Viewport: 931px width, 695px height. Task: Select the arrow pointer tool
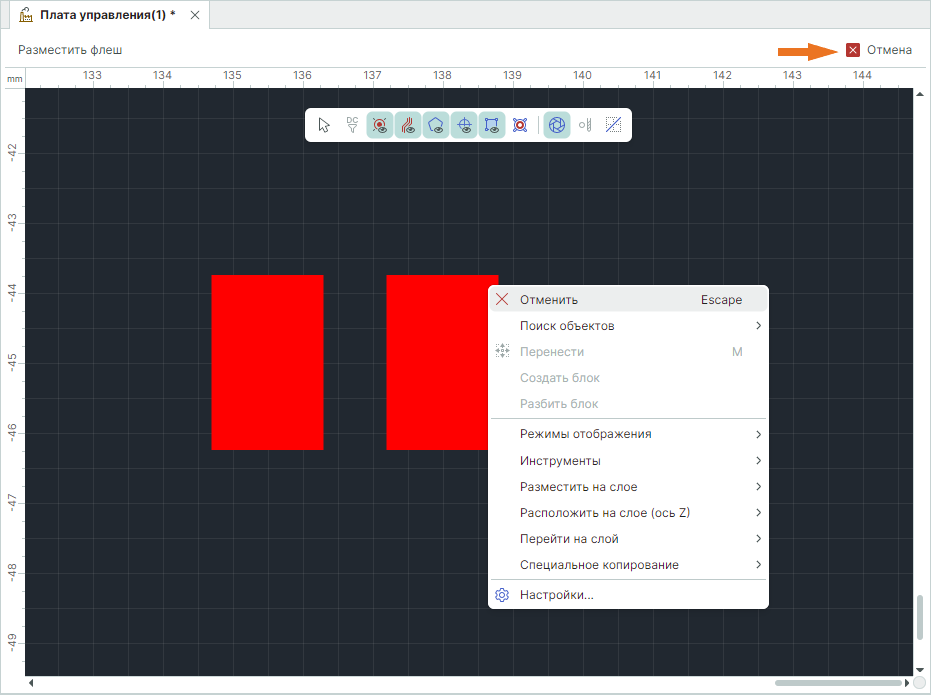pos(324,125)
